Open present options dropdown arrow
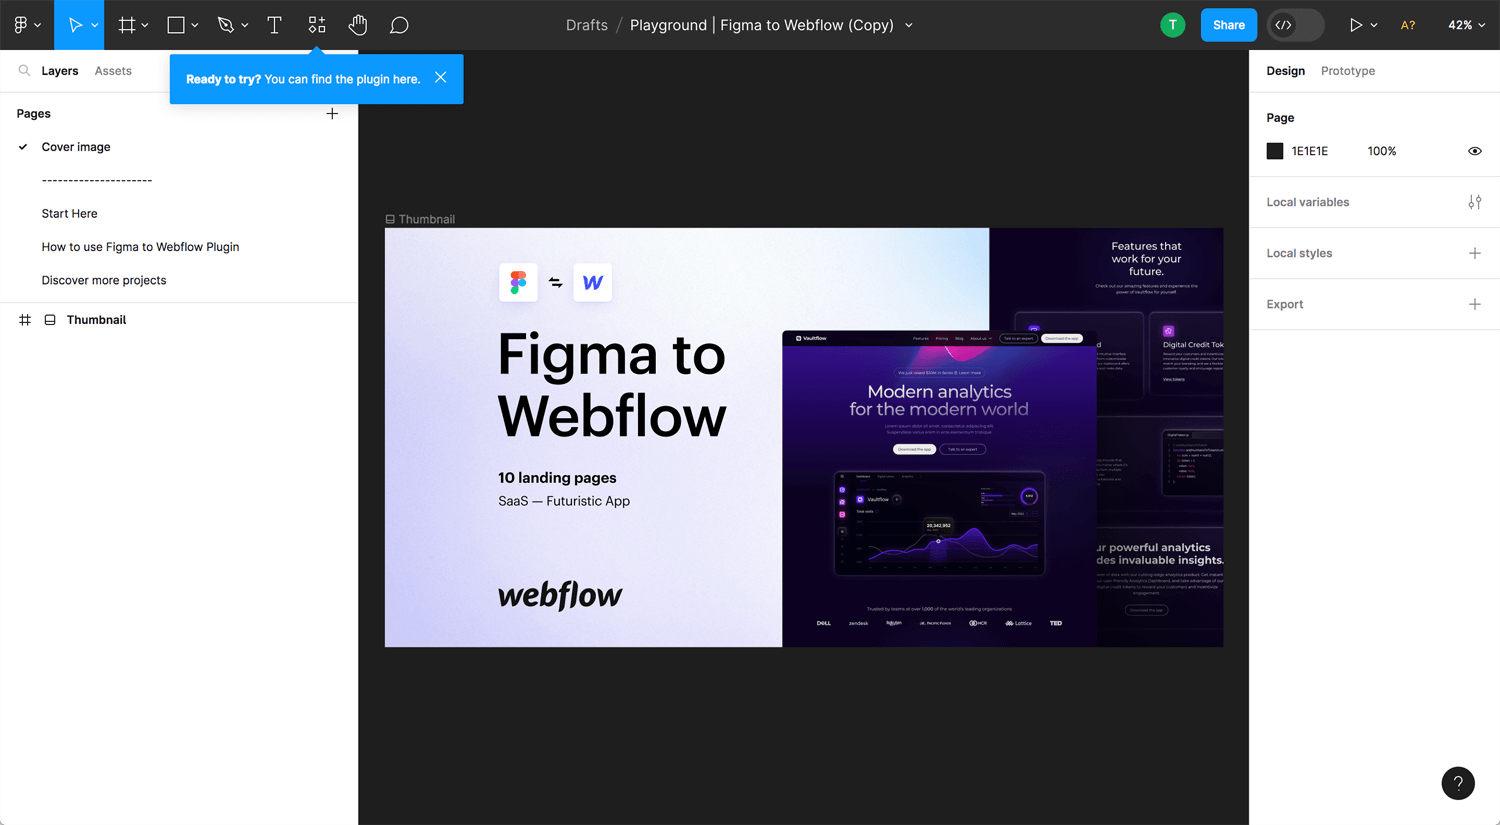Image resolution: width=1500 pixels, height=825 pixels. pyautogui.click(x=1374, y=26)
